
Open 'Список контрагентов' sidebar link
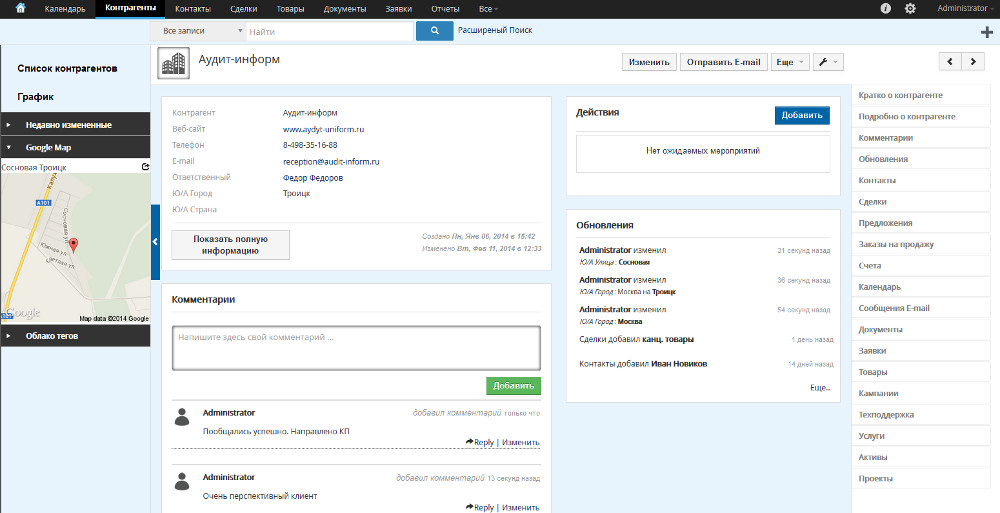click(67, 68)
